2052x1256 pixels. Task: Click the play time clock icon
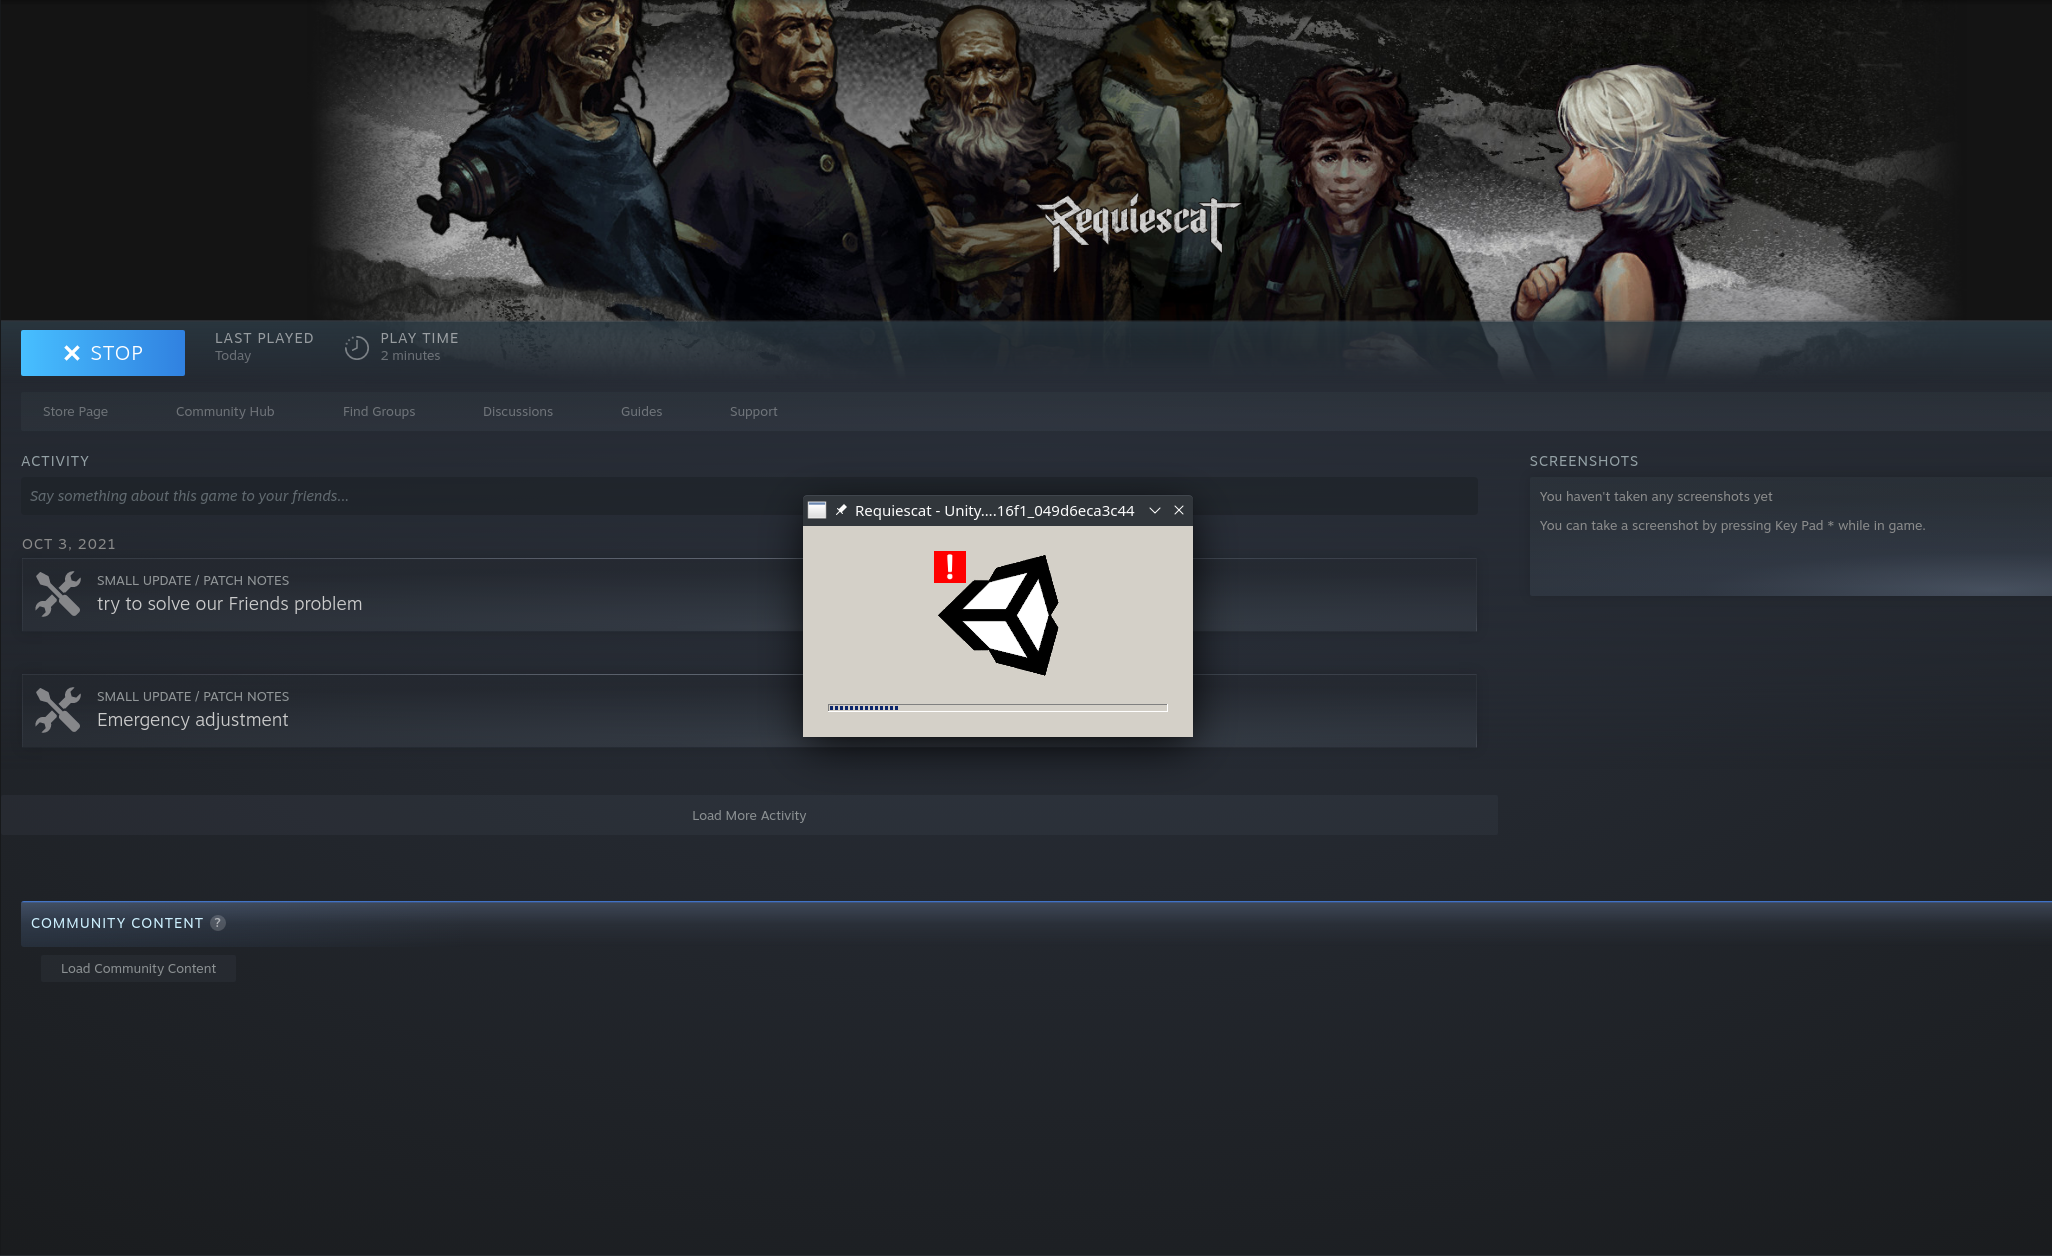[x=357, y=348]
